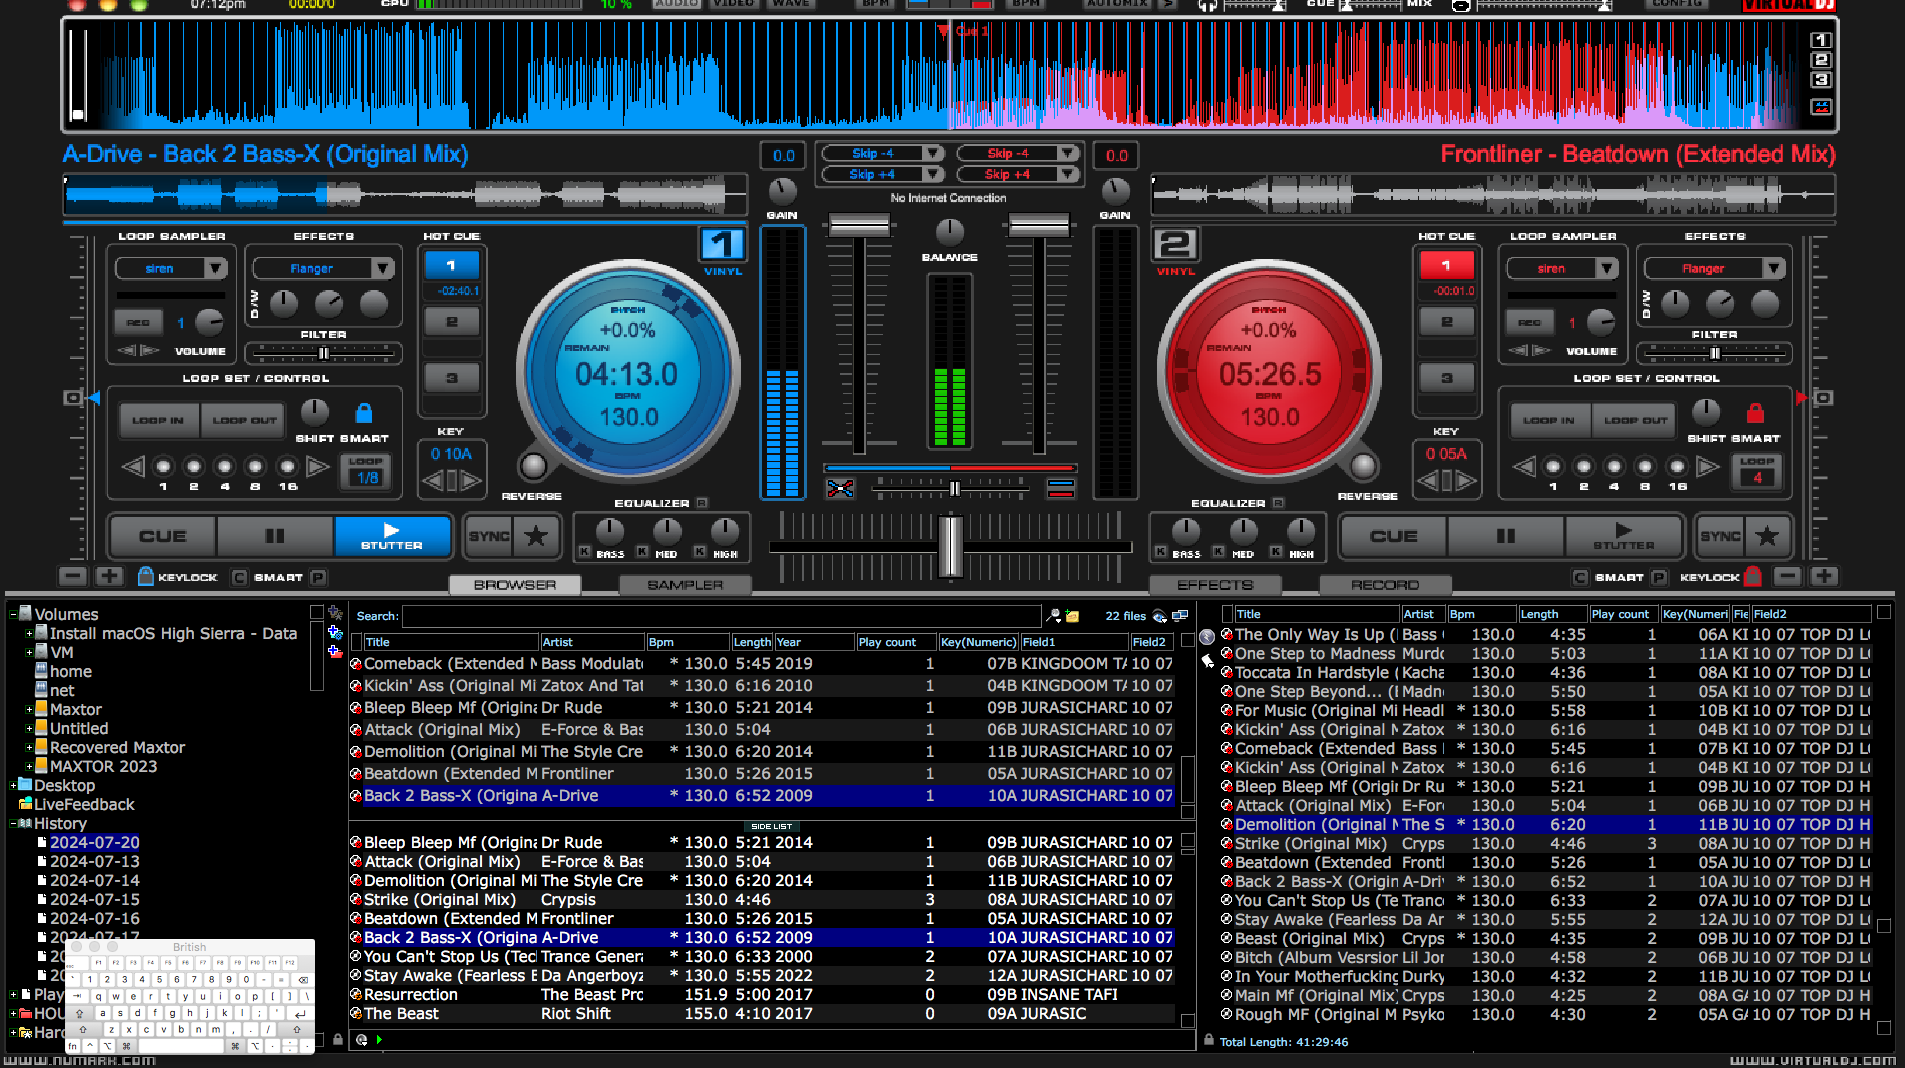Toggle deck 2 High kill K button
Viewport: 1905px width, 1068px height.
click(1276, 552)
